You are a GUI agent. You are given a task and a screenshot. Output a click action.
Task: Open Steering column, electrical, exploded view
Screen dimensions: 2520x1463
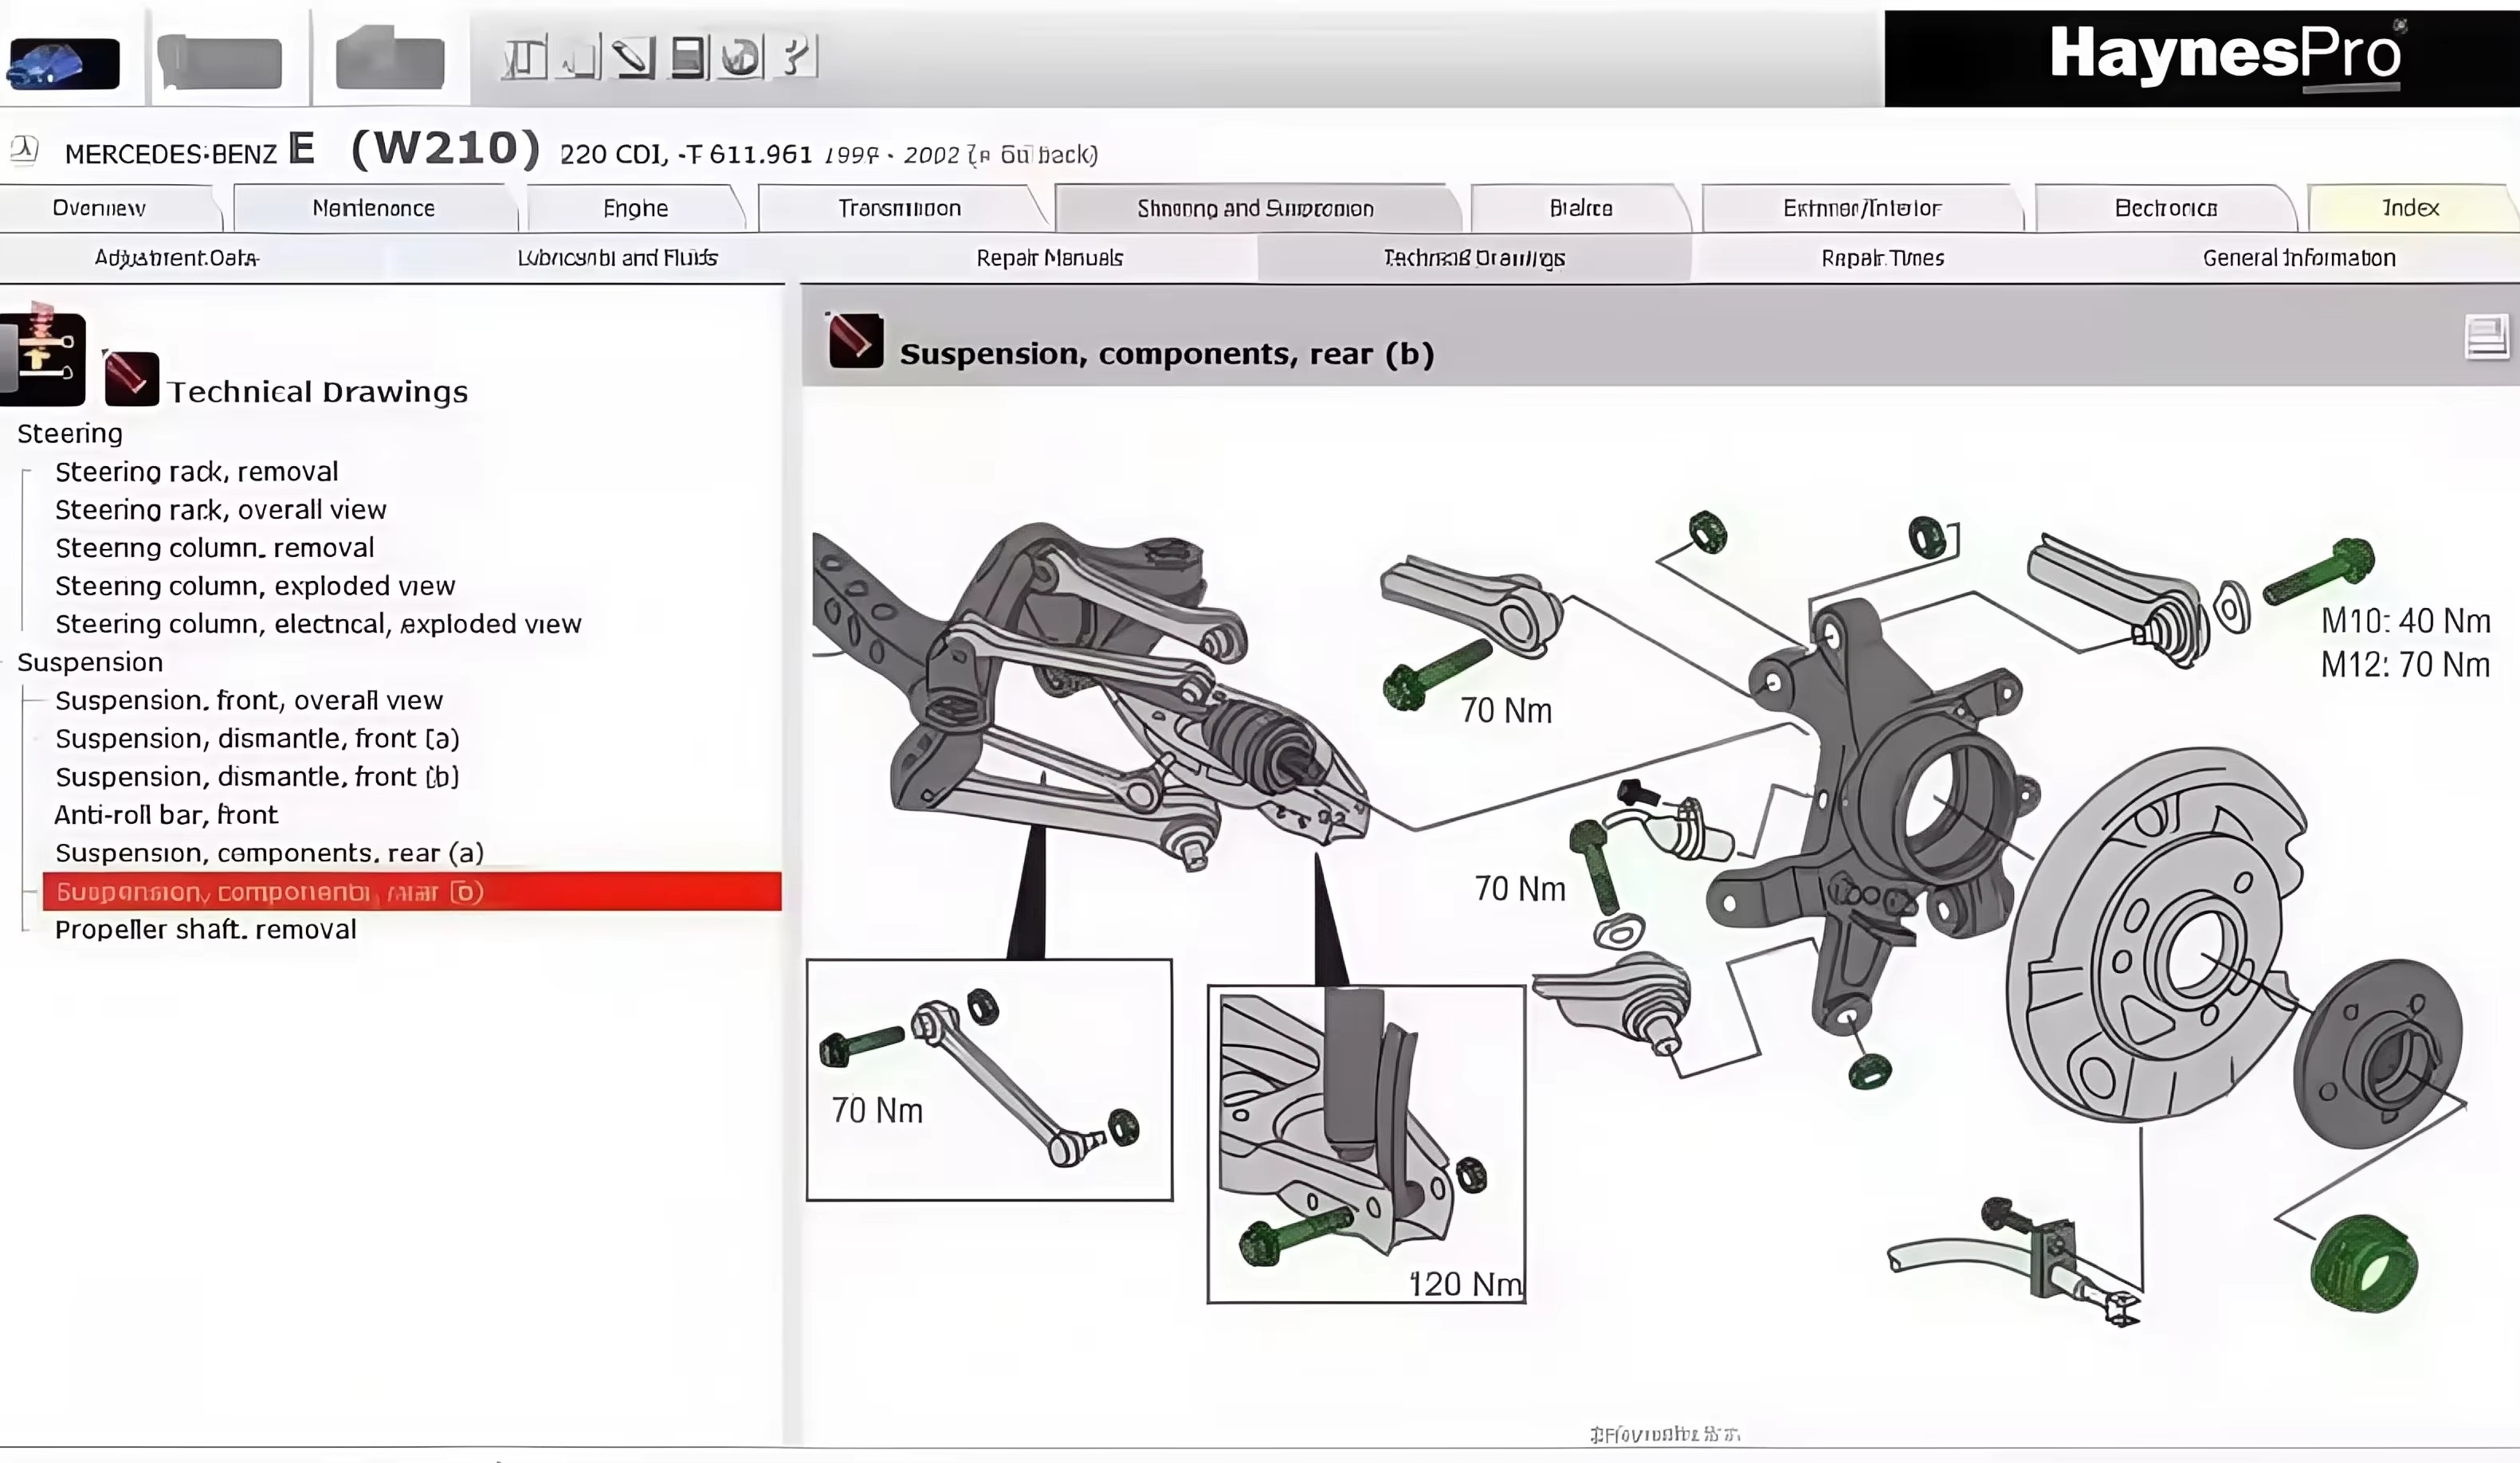coord(318,624)
